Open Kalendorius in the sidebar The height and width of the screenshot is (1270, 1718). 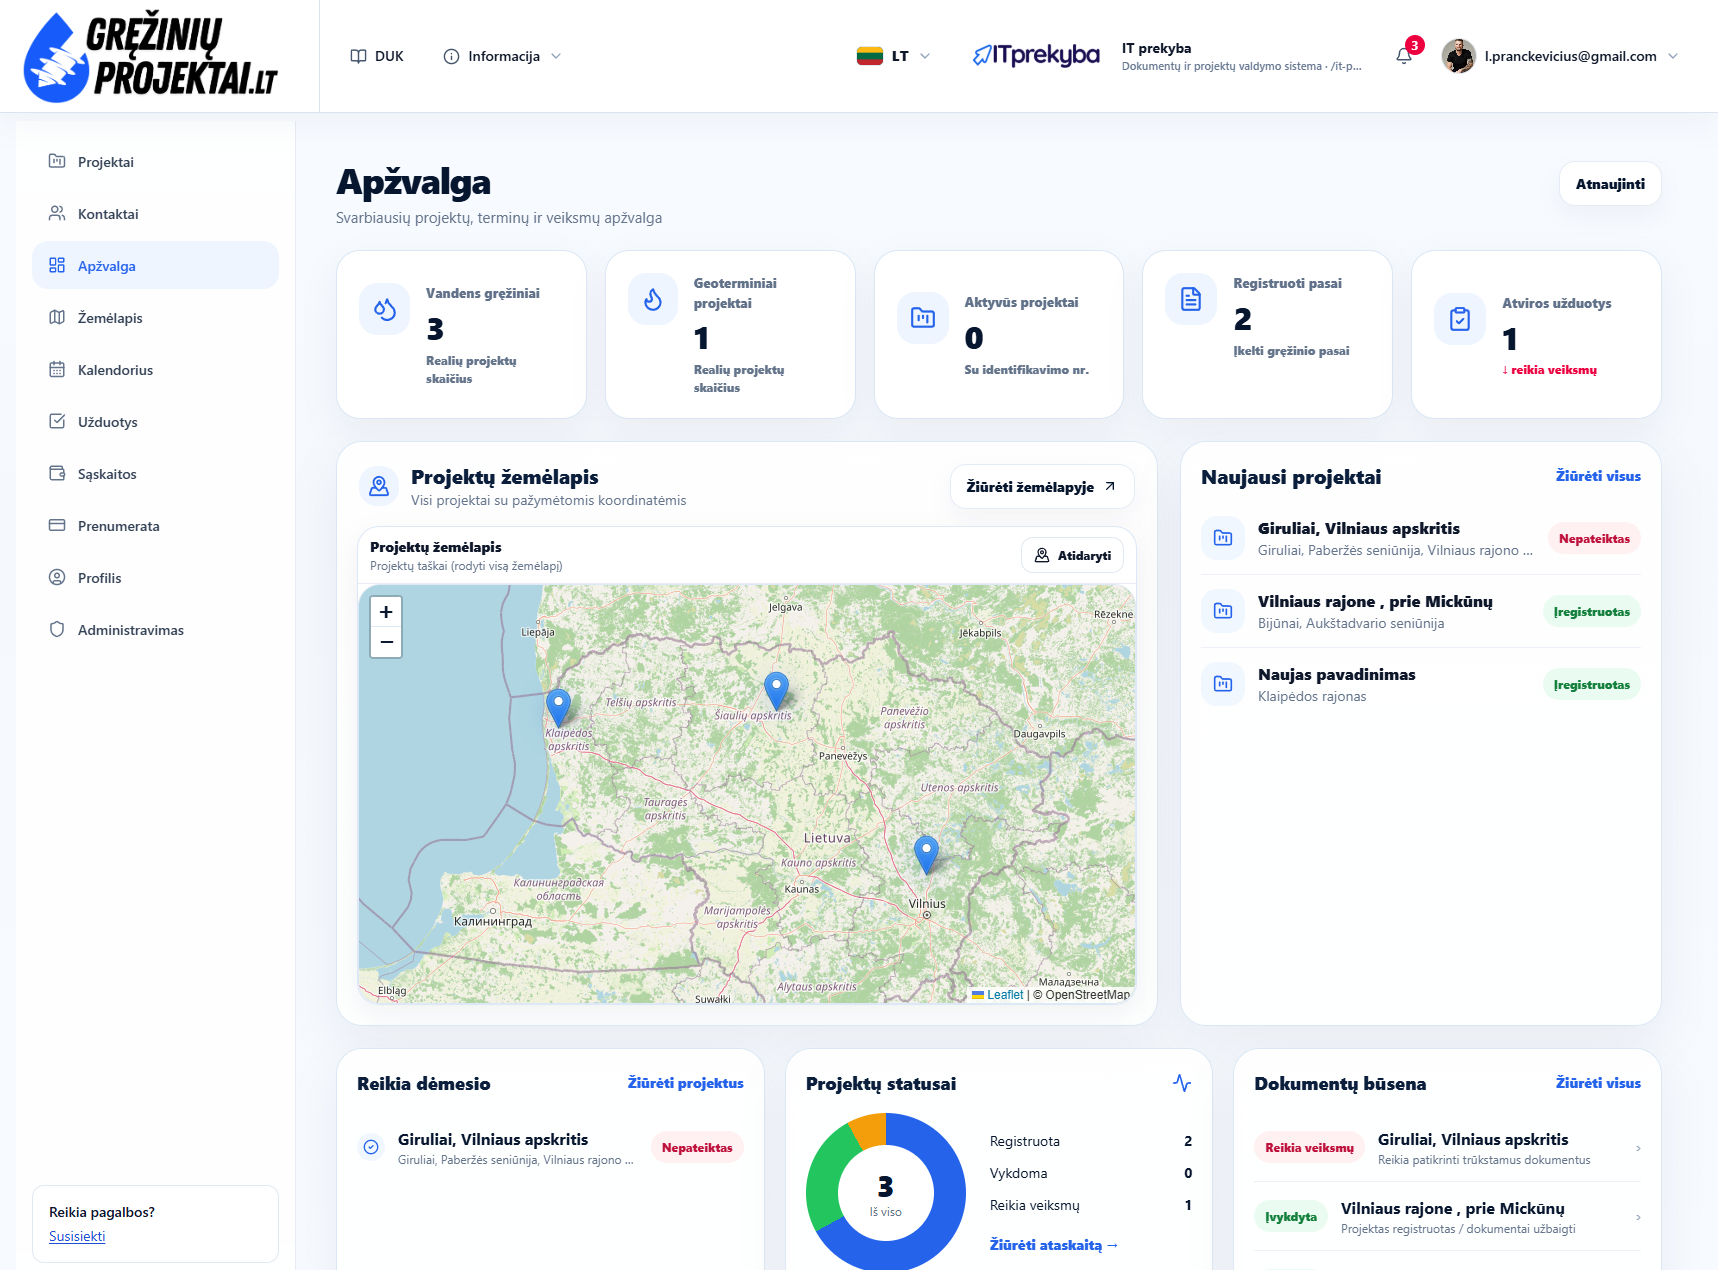[155, 370]
